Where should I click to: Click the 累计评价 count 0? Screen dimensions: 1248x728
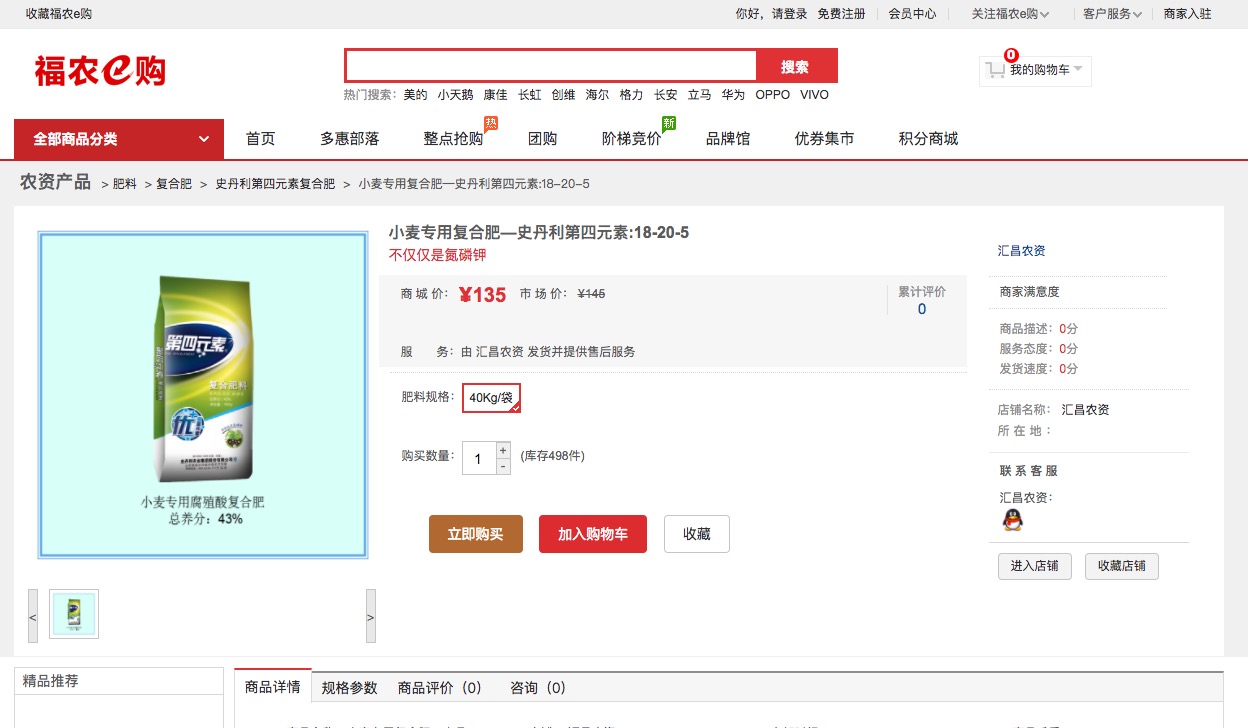tap(922, 309)
